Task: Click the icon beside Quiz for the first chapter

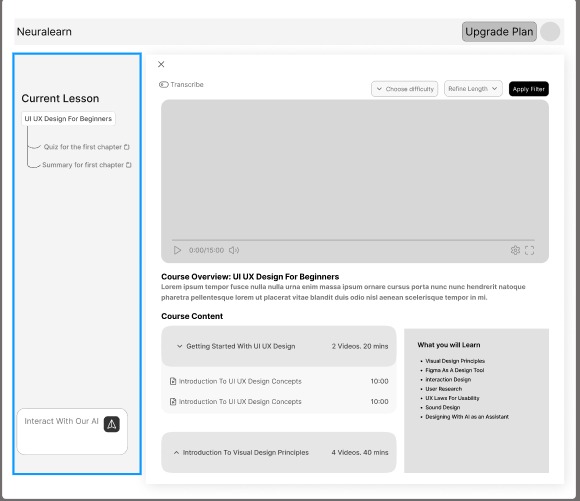Action: tap(127, 147)
